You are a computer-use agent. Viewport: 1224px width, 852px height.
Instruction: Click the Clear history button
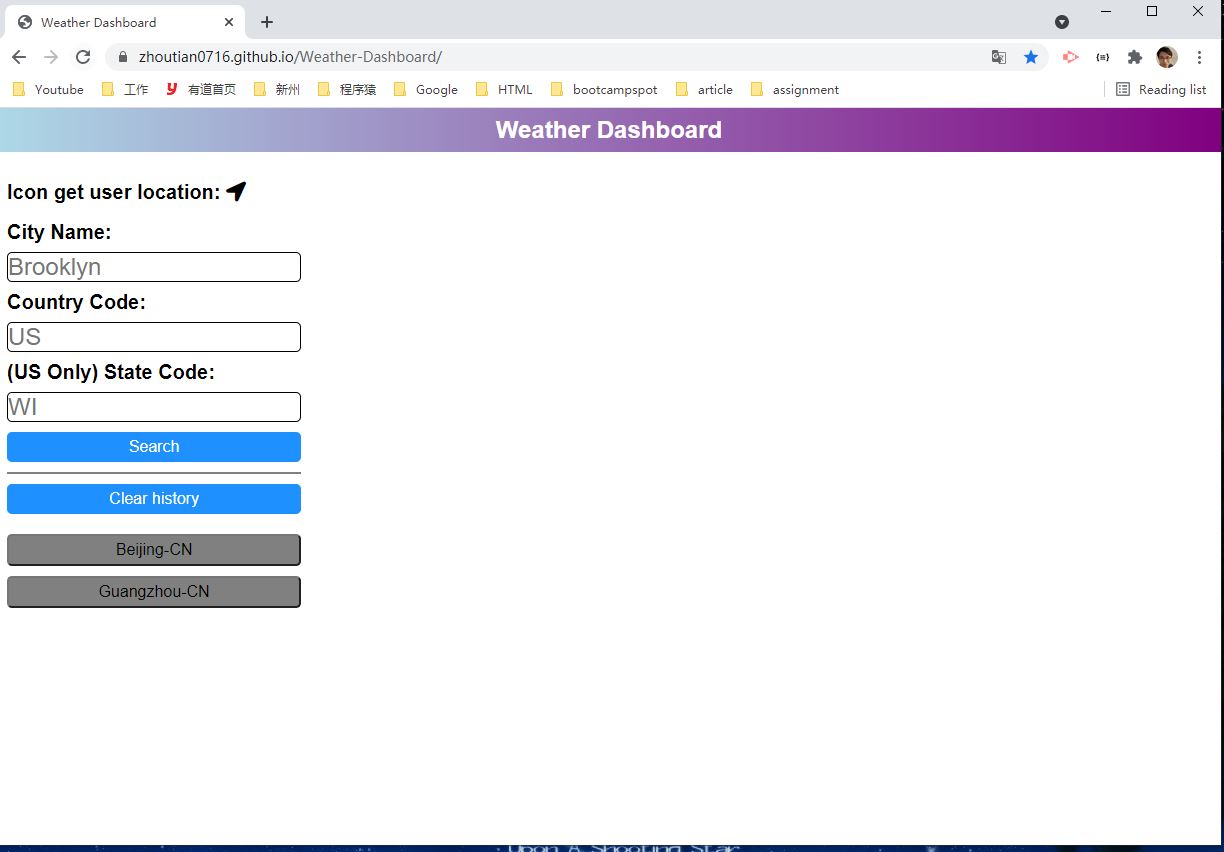tap(154, 499)
